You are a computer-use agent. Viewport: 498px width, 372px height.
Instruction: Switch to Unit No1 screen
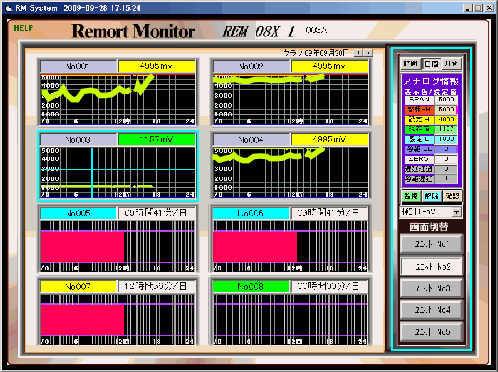click(432, 244)
